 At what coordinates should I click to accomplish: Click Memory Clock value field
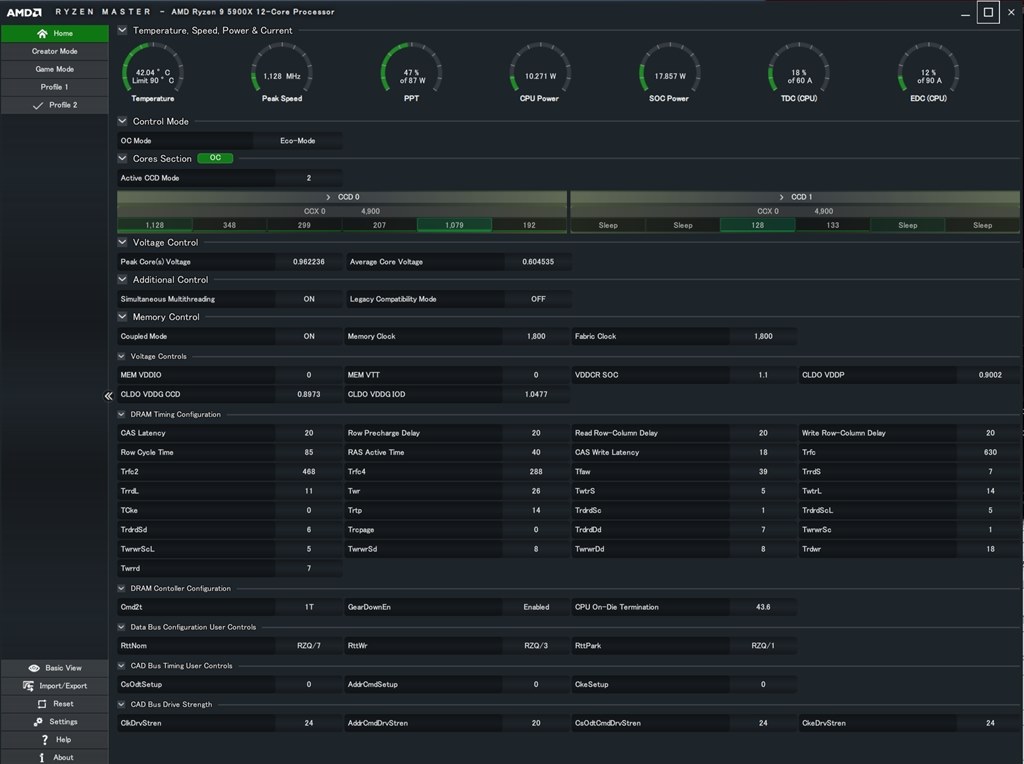(536, 336)
